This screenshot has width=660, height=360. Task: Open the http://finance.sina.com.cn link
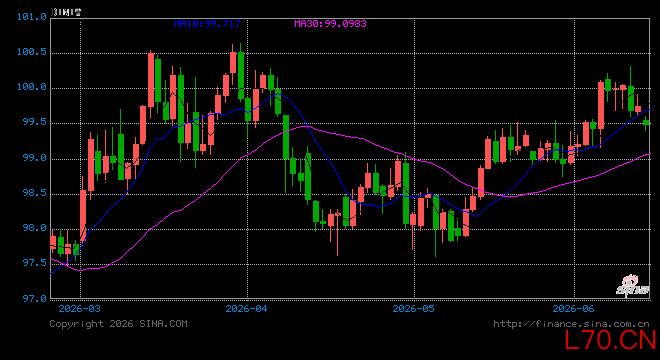pos(571,324)
